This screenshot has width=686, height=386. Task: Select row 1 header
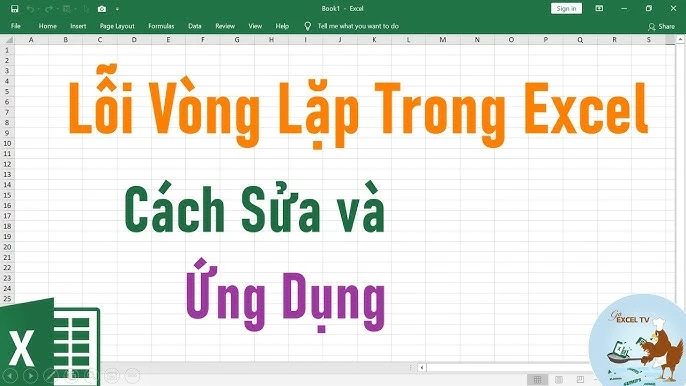click(x=7, y=50)
